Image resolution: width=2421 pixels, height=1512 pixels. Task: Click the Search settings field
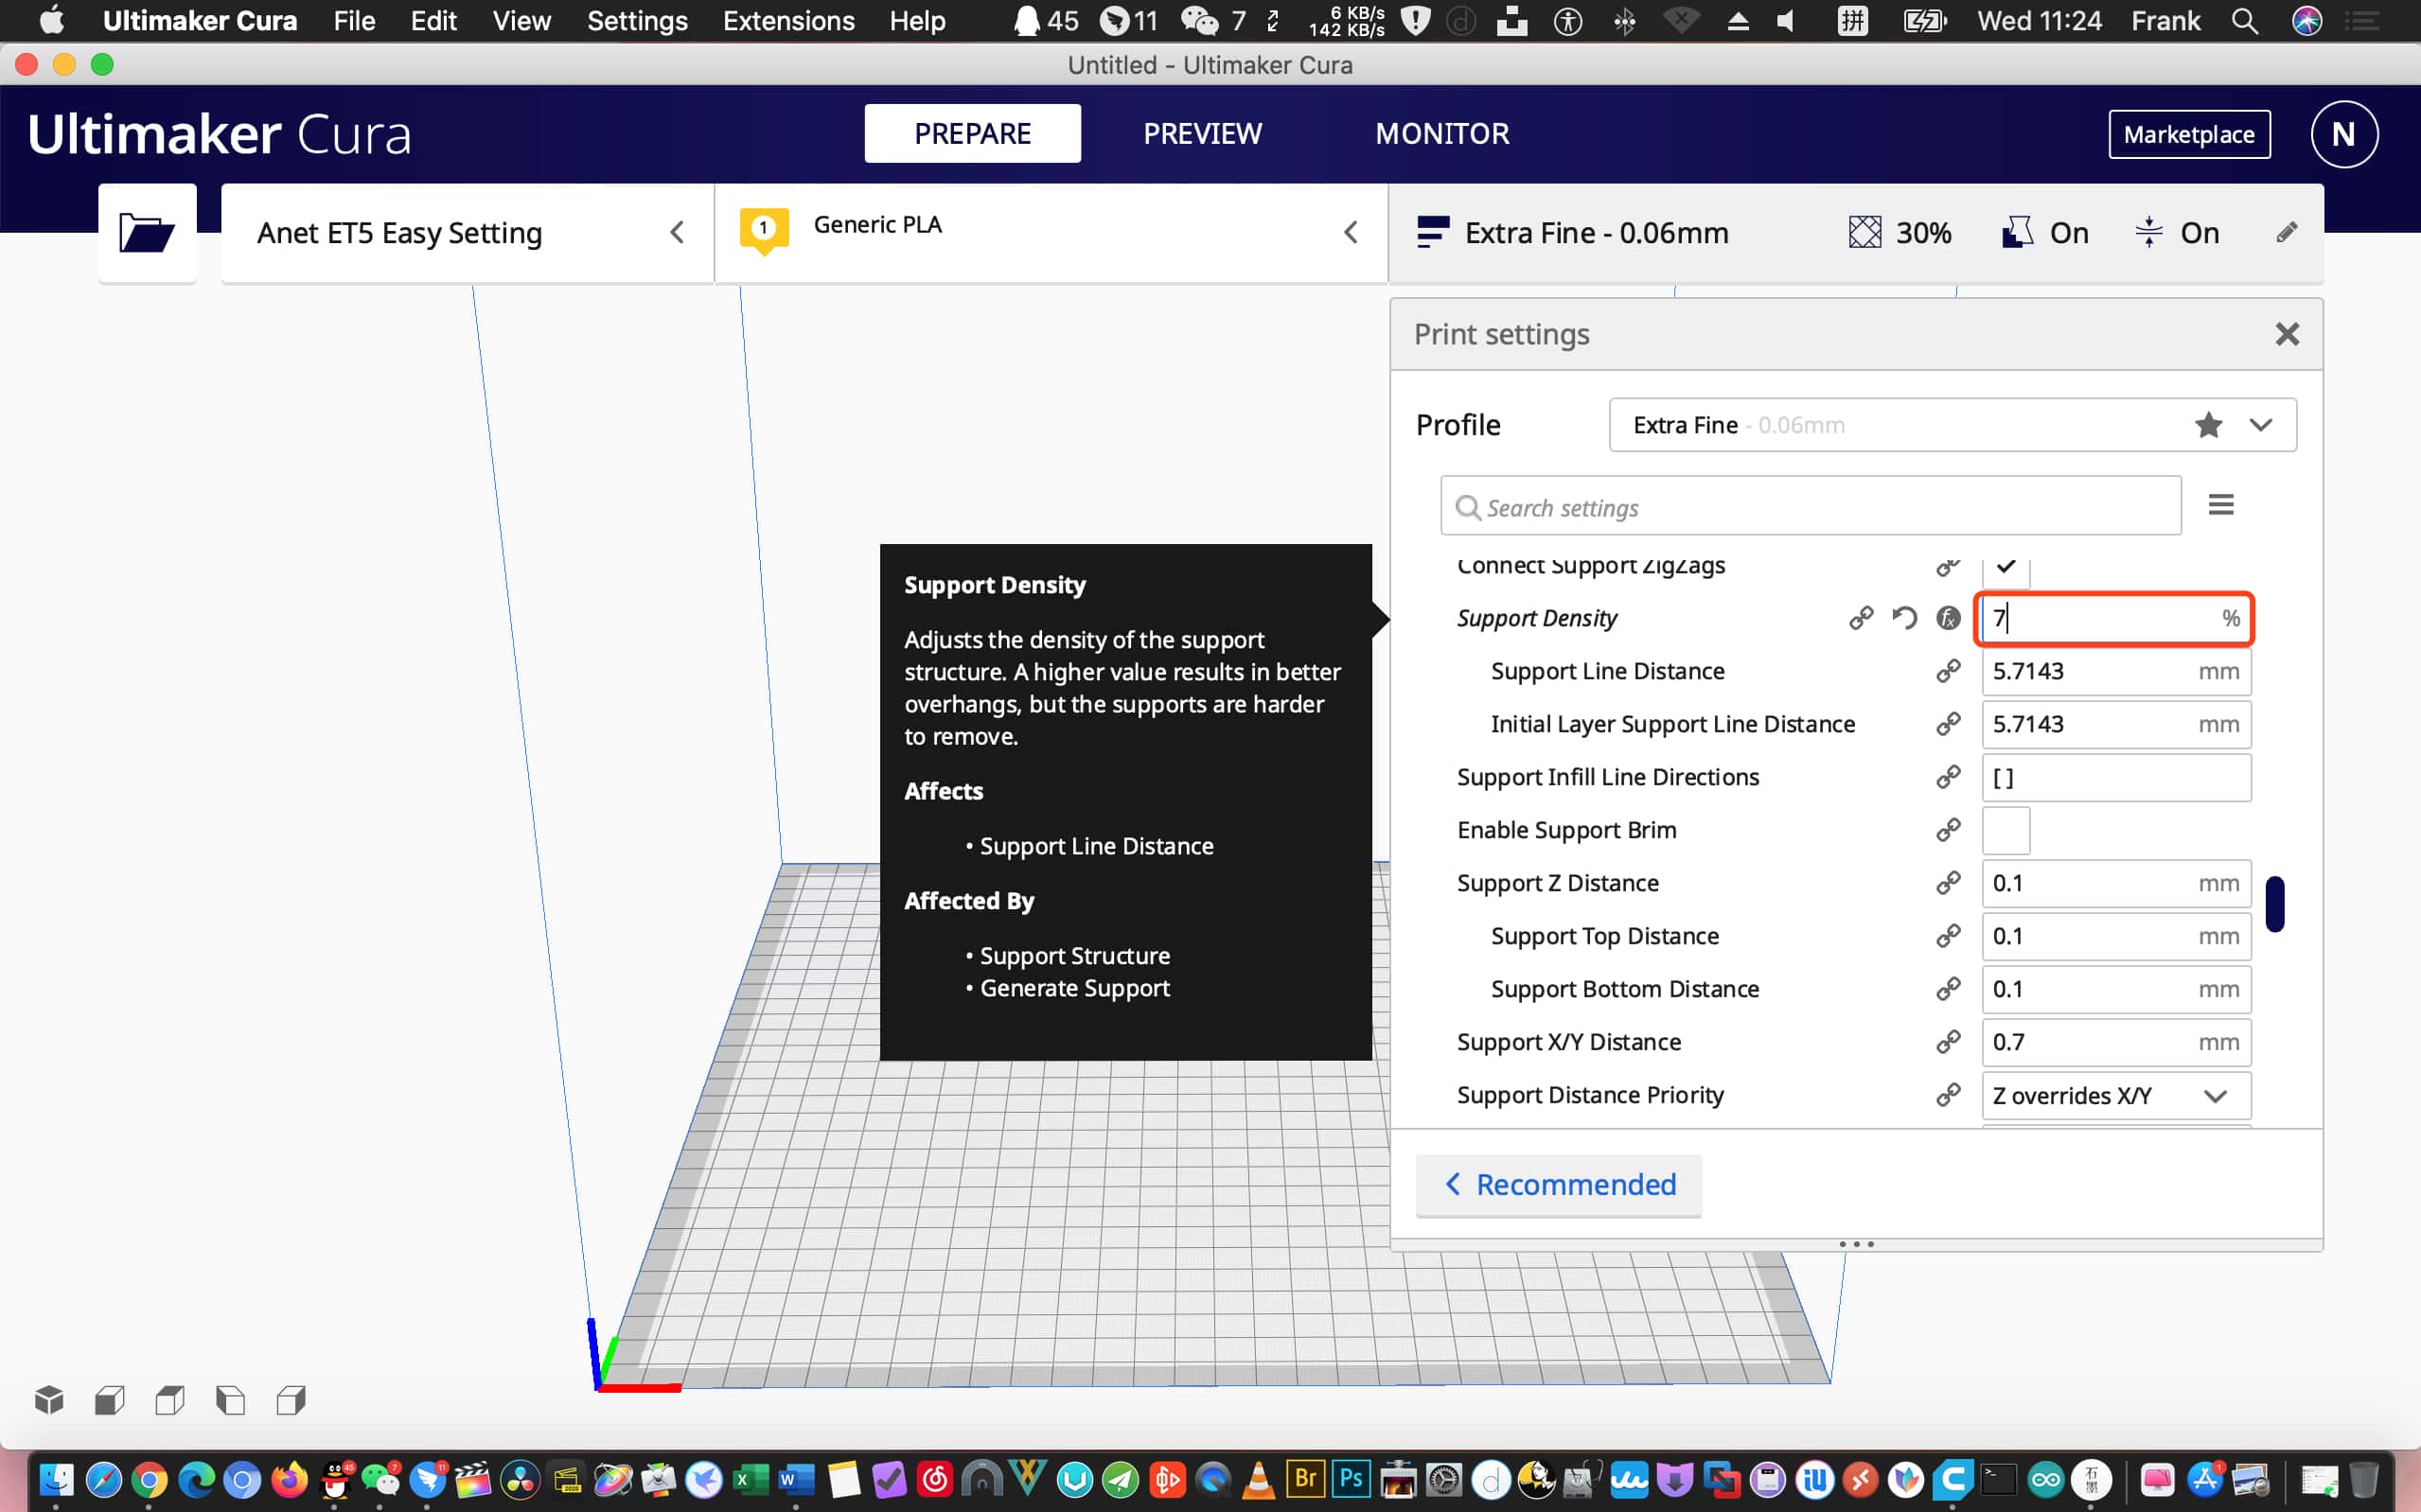tap(1810, 507)
